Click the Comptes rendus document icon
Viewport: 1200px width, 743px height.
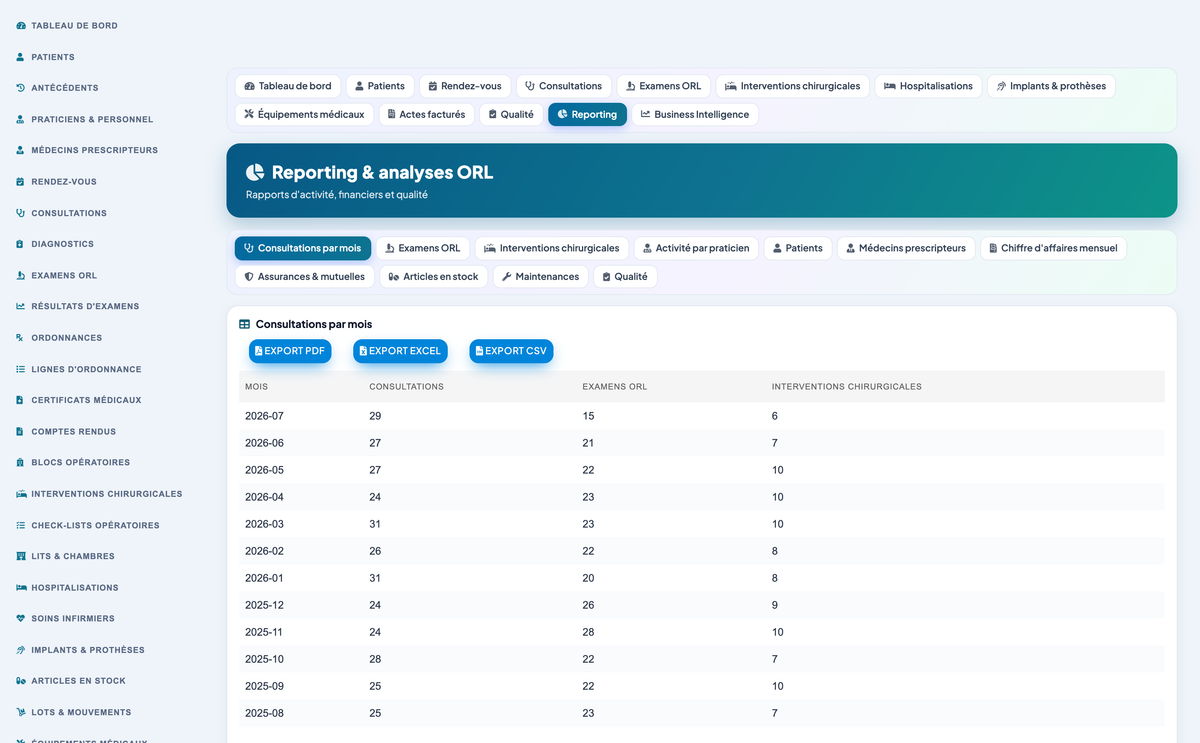point(21,432)
